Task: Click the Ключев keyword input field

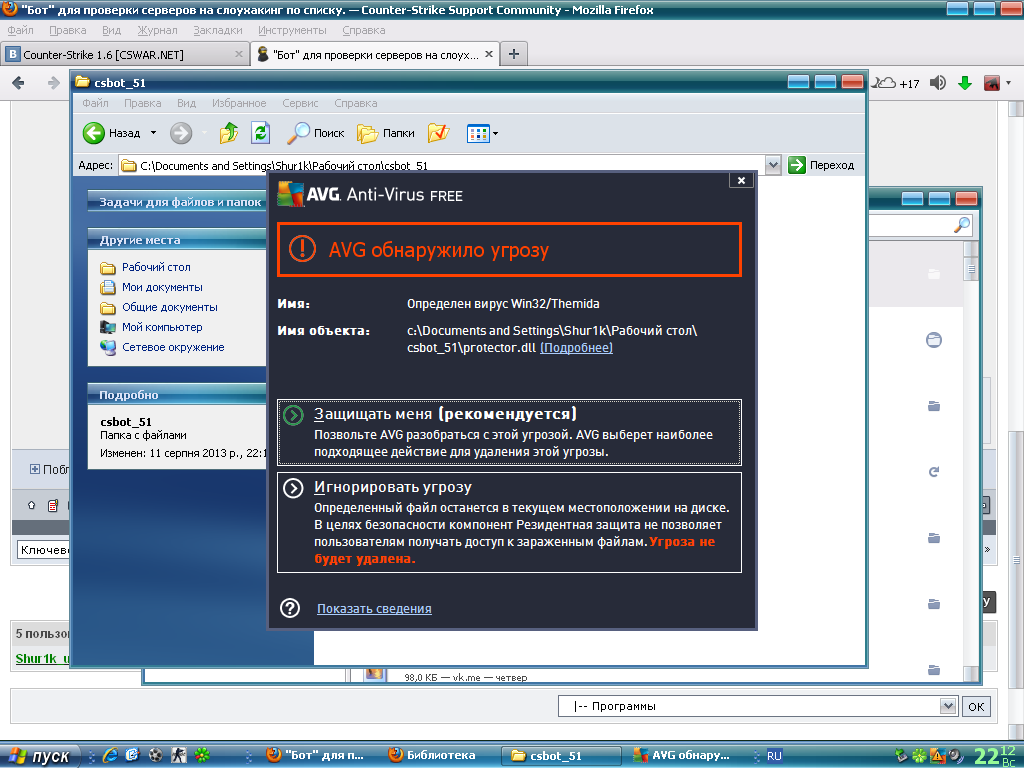Action: [x=43, y=550]
